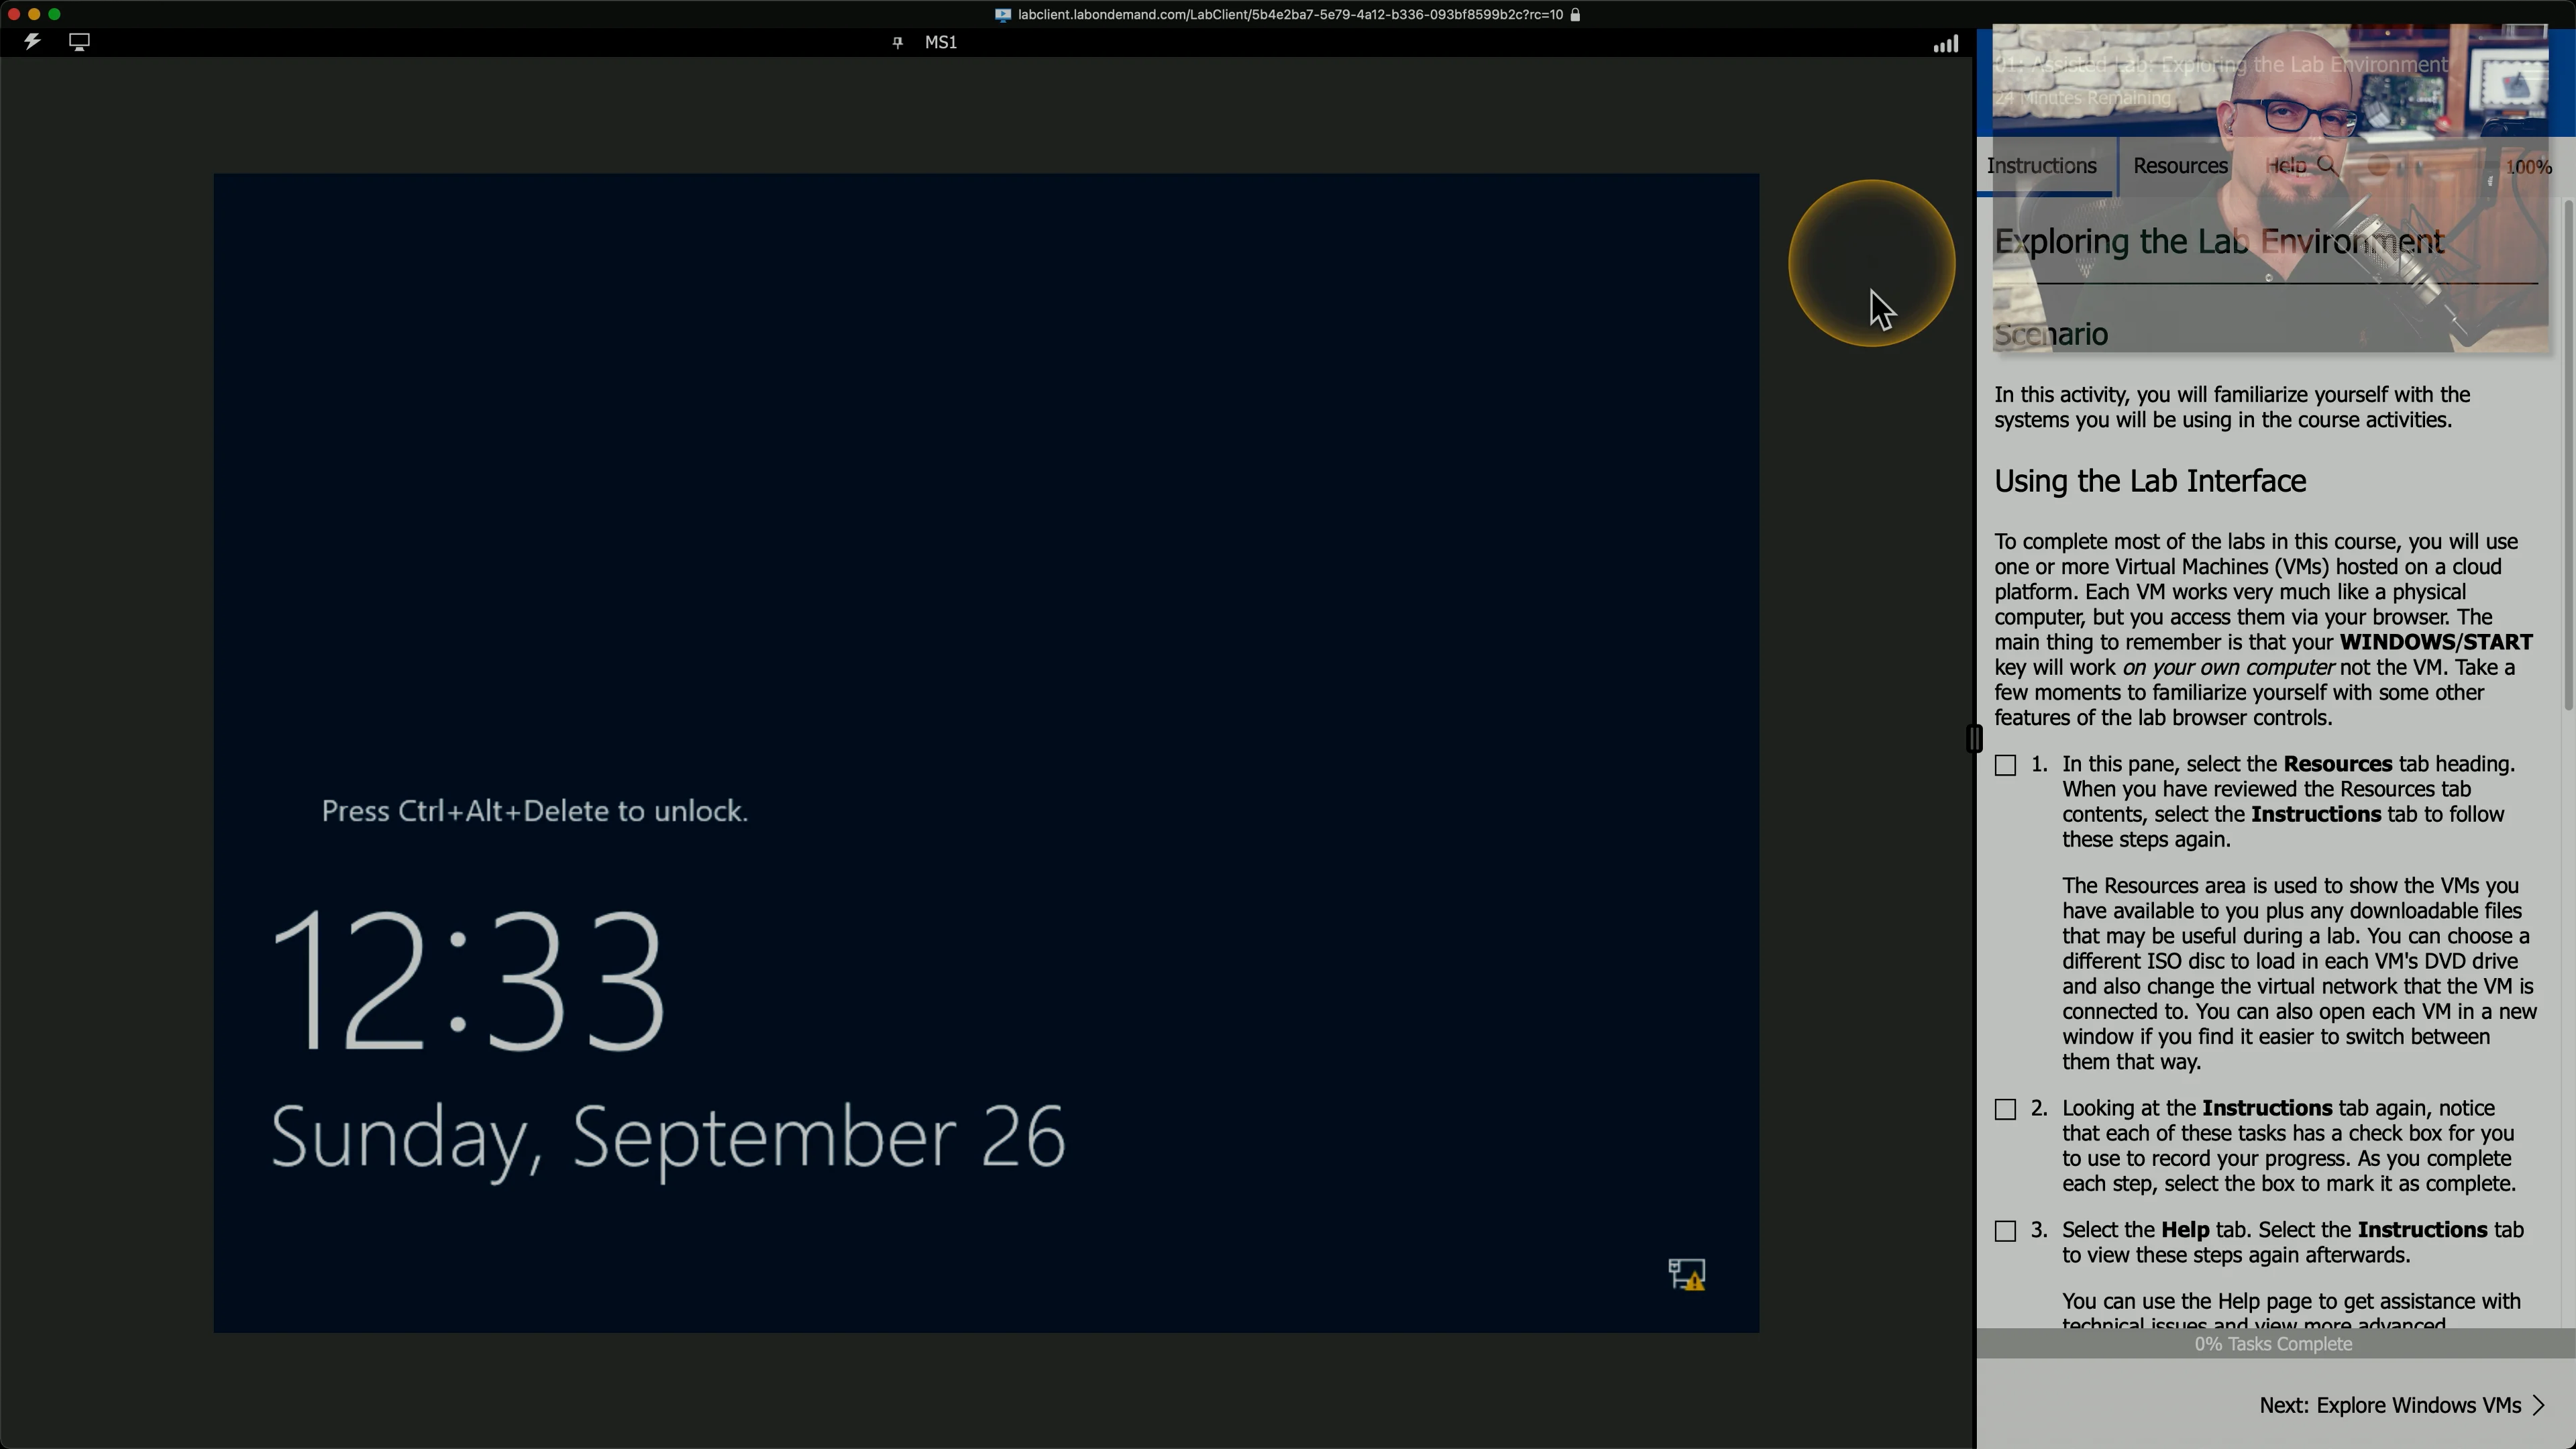Click the chevron after Explore Windows VMs
The width and height of the screenshot is (2576, 1449).
click(x=2539, y=1406)
